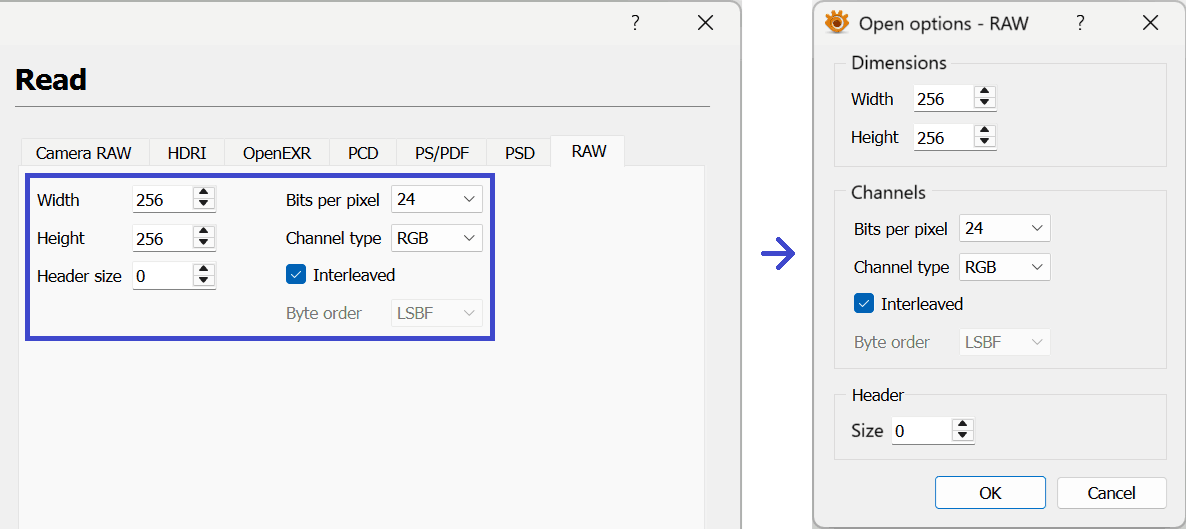Decrease Header Size in Open options
The height and width of the screenshot is (529, 1186).
[x=963, y=437]
